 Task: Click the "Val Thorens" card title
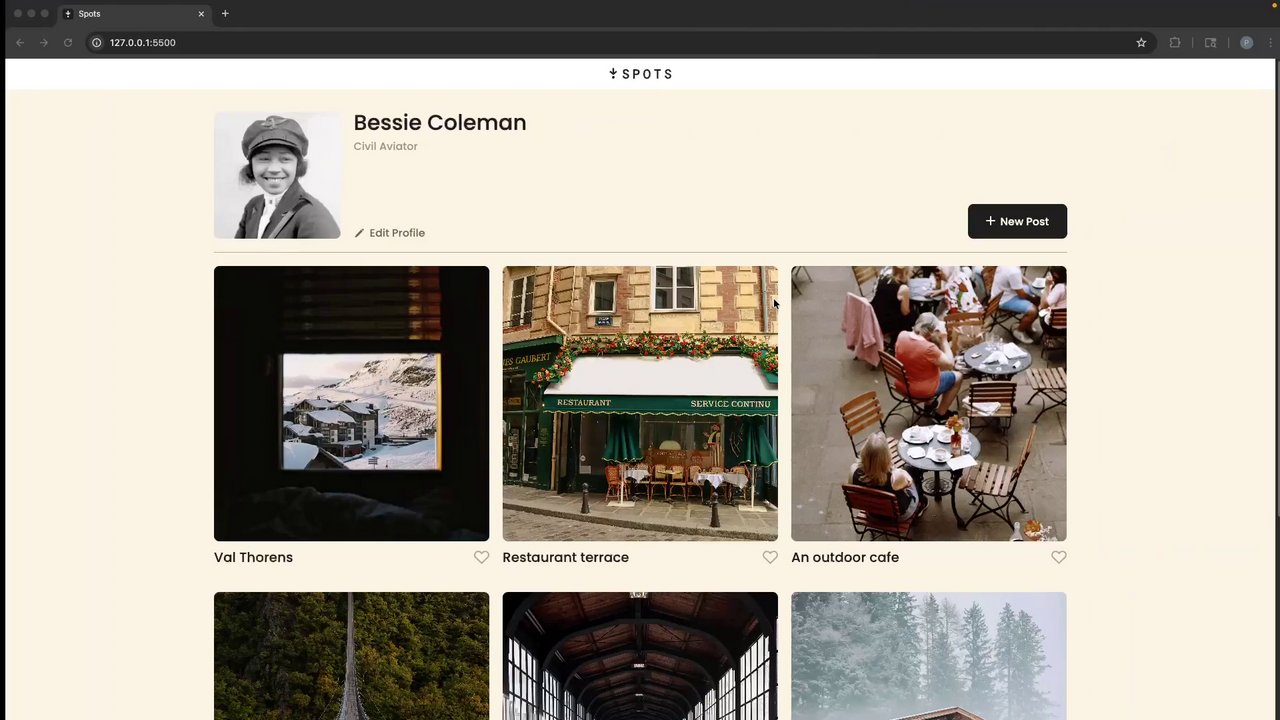253,558
